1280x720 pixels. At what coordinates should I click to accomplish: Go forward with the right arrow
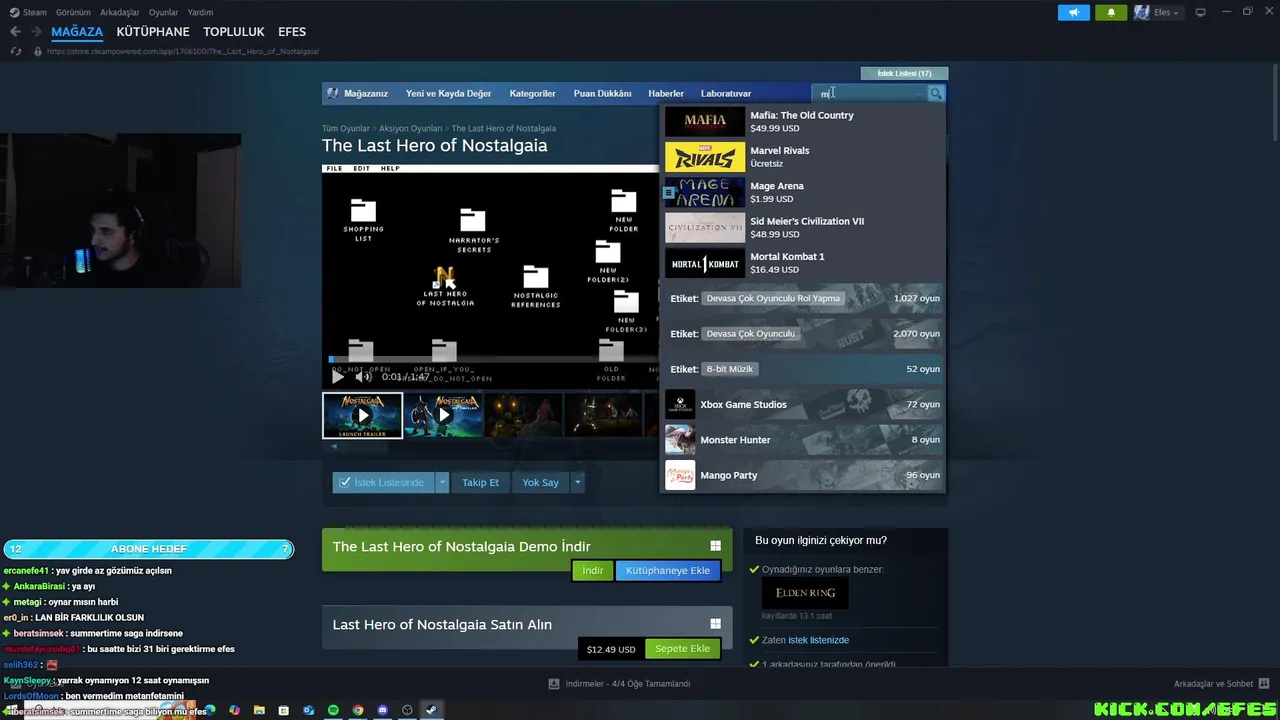[36, 32]
